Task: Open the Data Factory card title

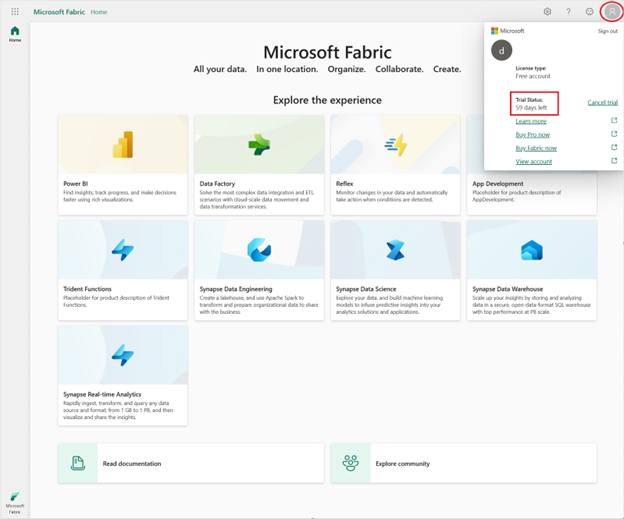Action: click(217, 183)
